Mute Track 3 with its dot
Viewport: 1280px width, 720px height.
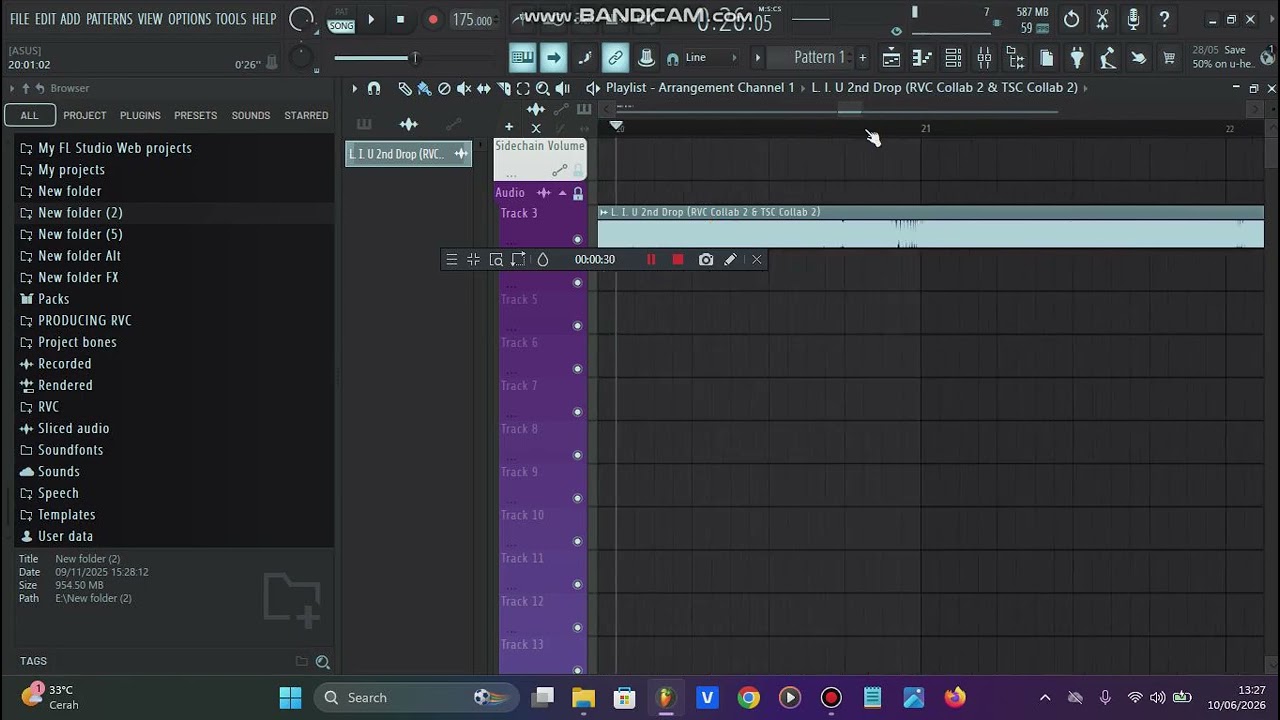(577, 239)
